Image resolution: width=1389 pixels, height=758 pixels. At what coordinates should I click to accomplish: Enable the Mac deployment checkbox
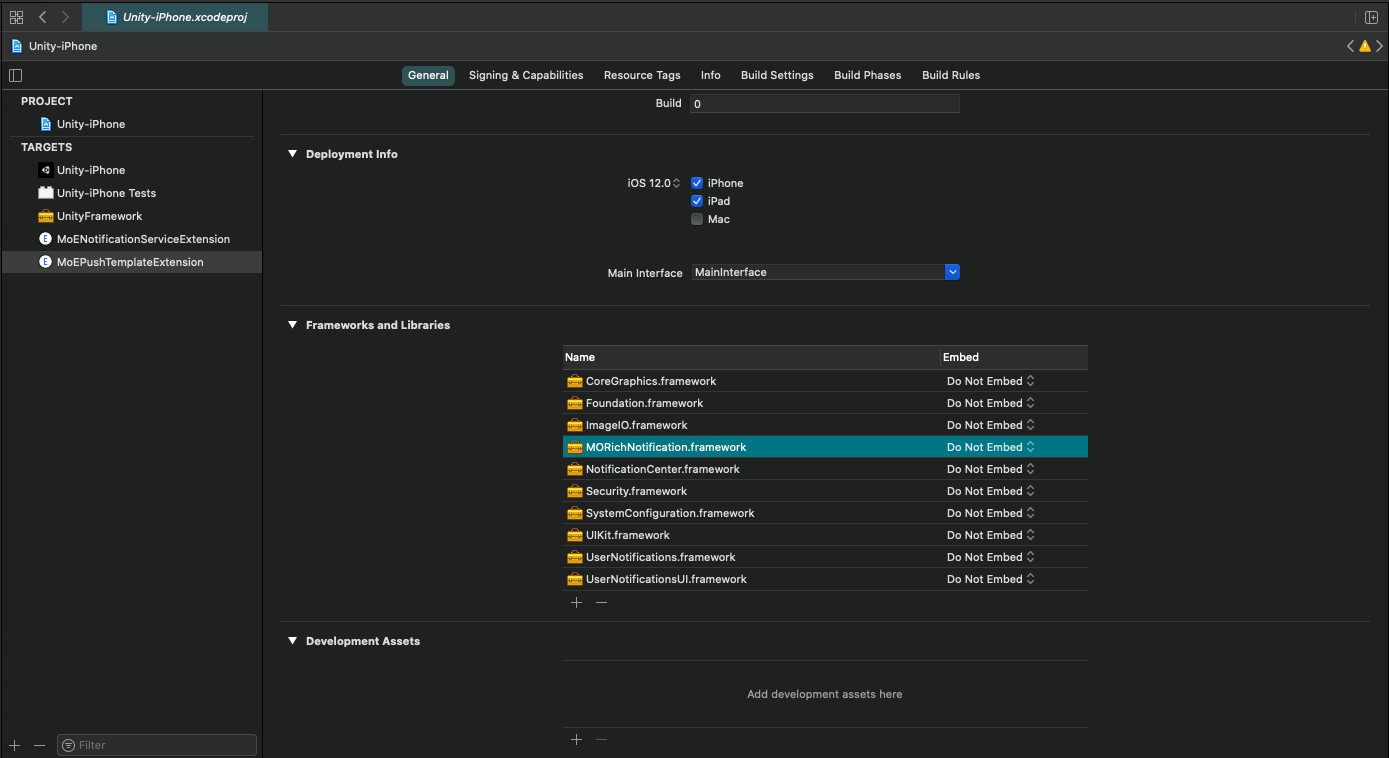point(697,219)
